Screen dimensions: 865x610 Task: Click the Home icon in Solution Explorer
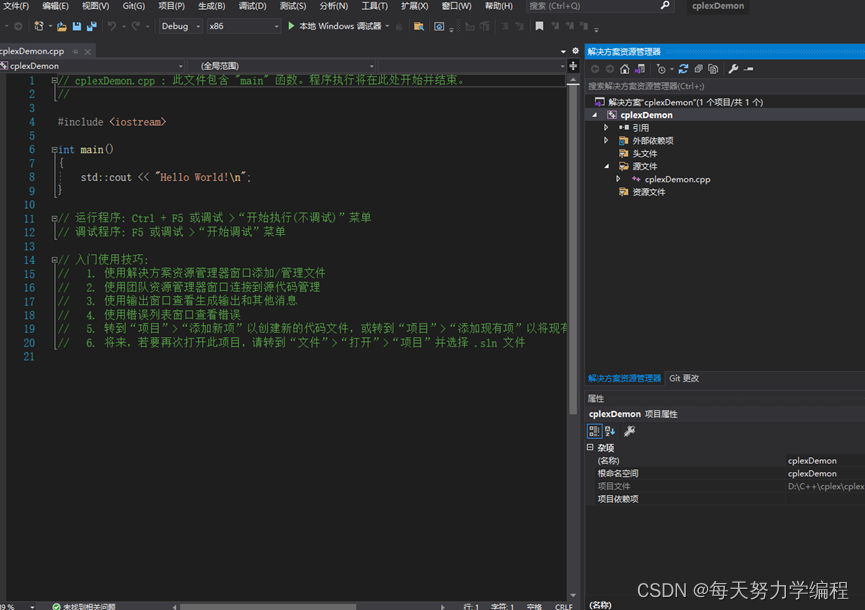pyautogui.click(x=624, y=69)
